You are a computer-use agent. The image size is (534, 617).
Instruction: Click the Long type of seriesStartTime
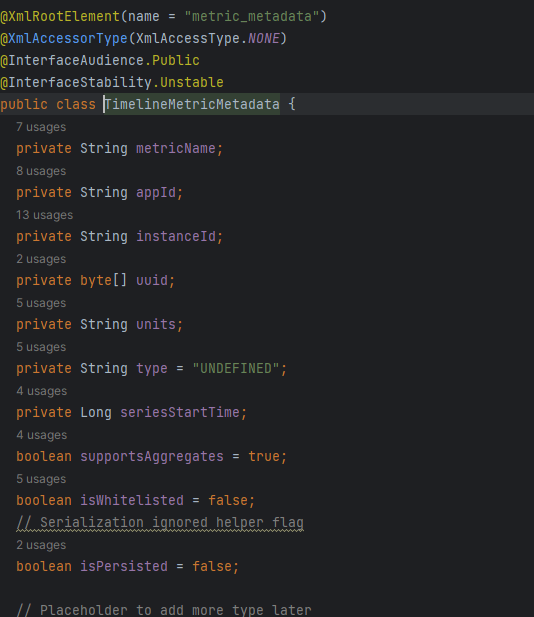click(96, 413)
